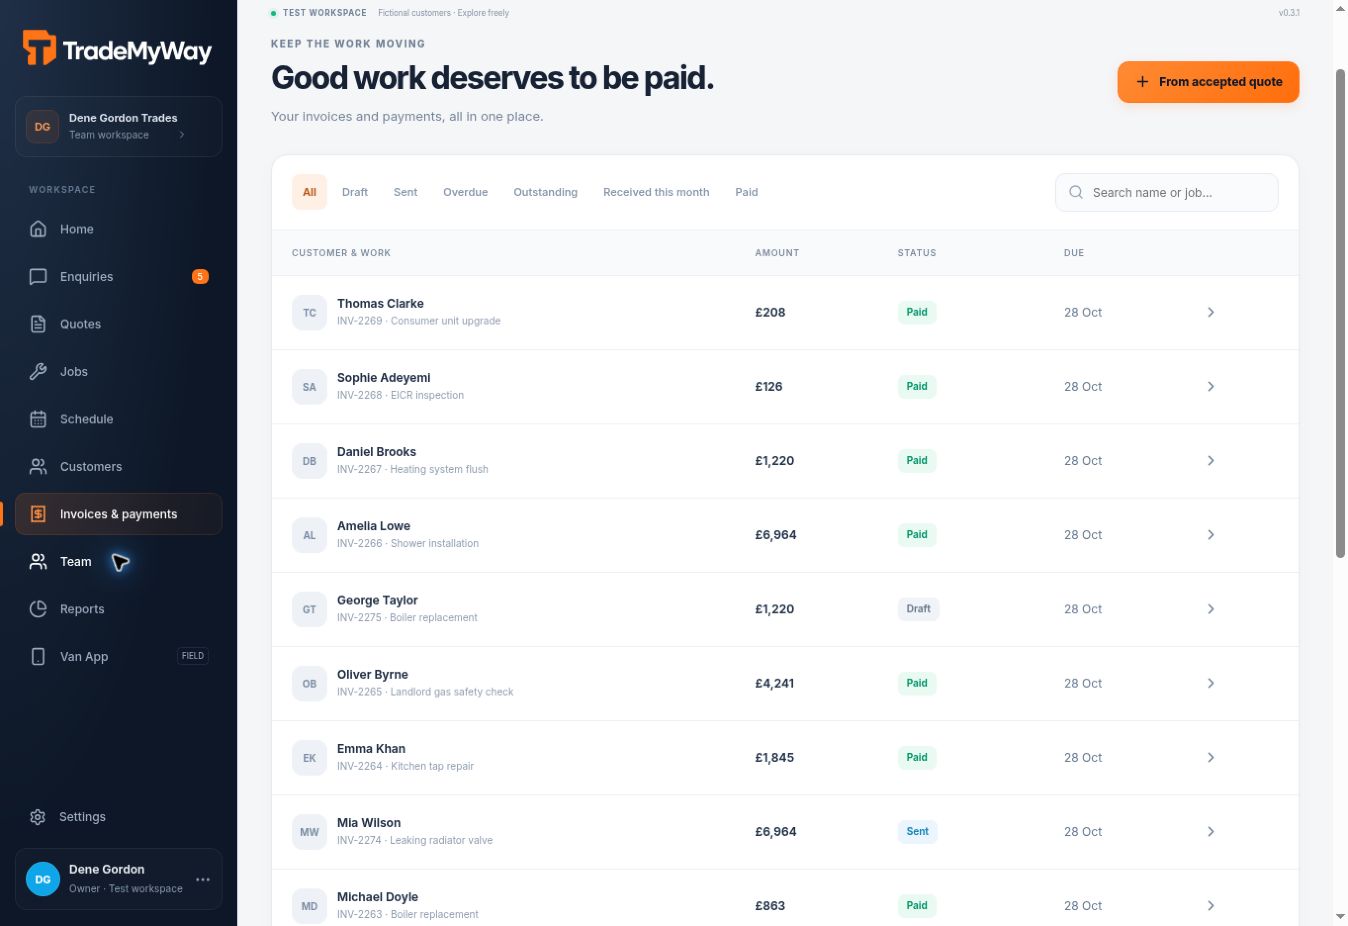1348x926 pixels.
Task: Open Dene Gordon user menu dots
Action: tap(203, 880)
